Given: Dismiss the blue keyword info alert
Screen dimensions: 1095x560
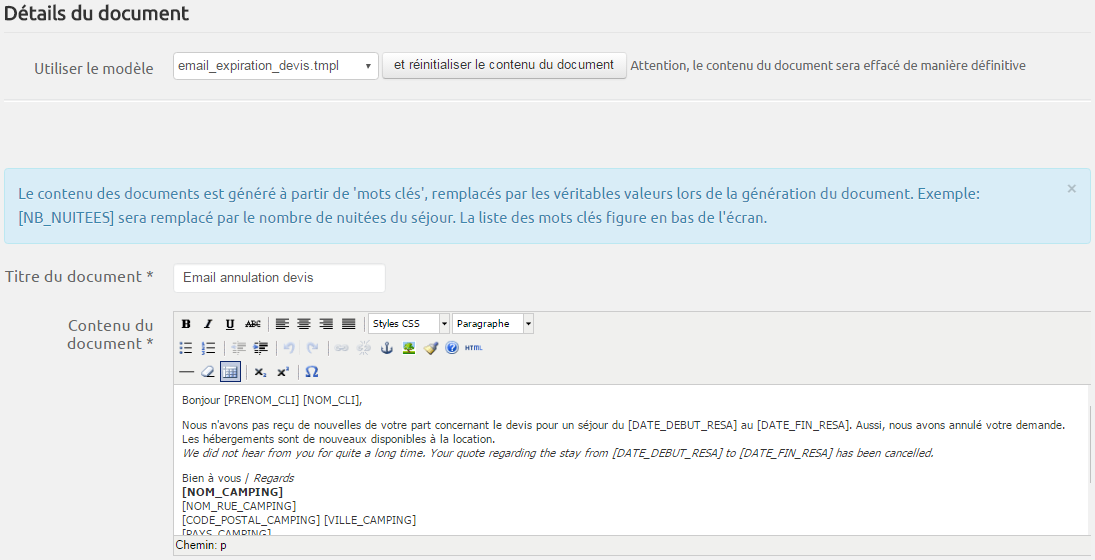Looking at the screenshot, I should [x=1071, y=188].
